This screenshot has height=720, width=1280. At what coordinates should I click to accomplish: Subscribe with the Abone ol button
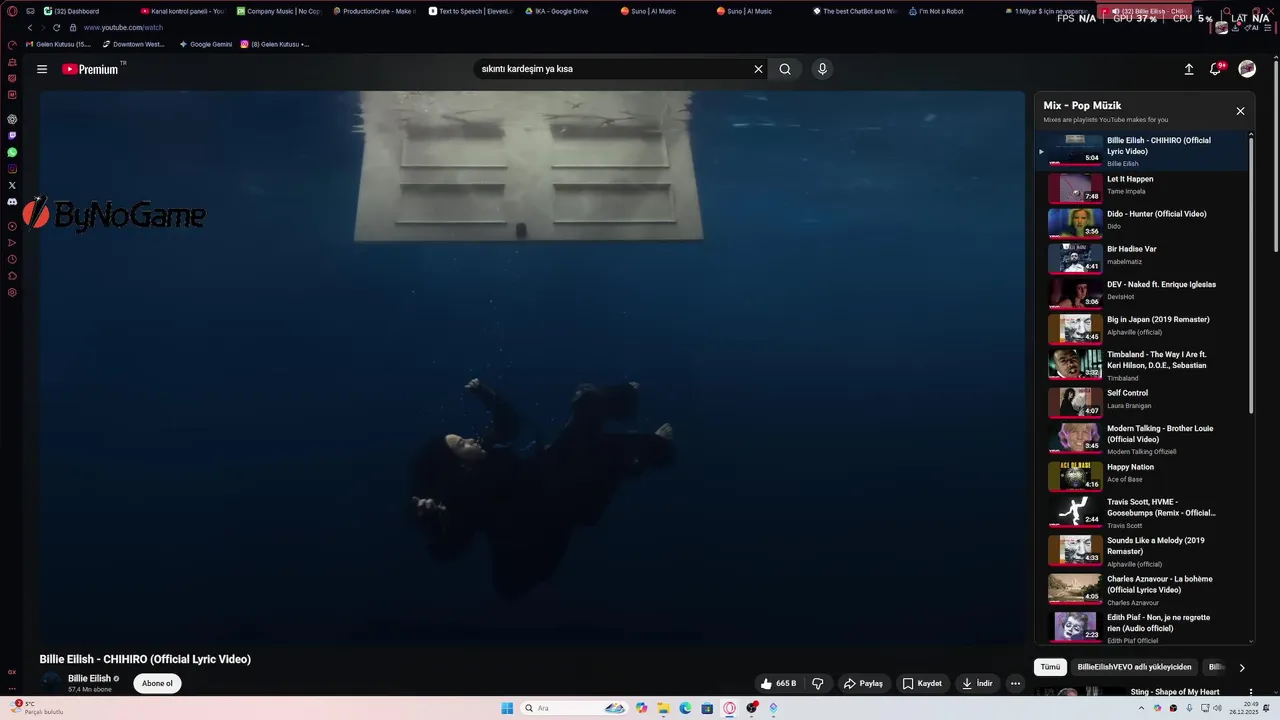157,683
